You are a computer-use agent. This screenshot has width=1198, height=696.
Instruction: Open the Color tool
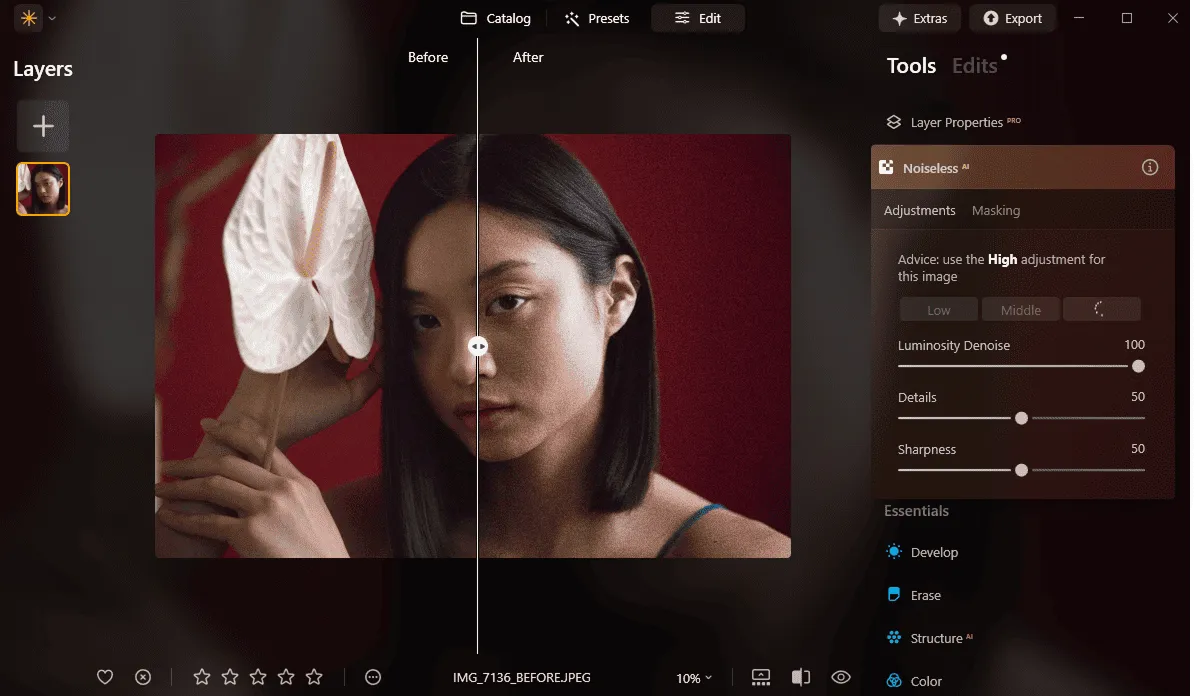(926, 680)
